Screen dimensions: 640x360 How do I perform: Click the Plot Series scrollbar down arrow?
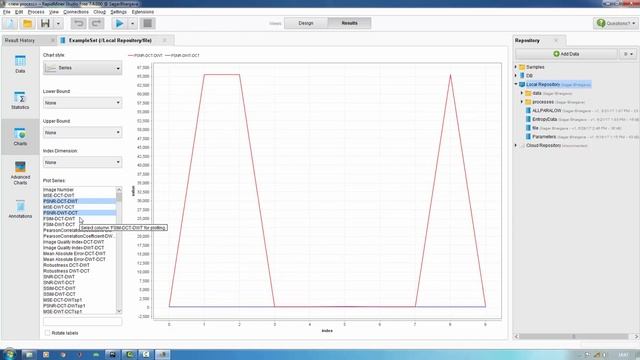pos(119,311)
